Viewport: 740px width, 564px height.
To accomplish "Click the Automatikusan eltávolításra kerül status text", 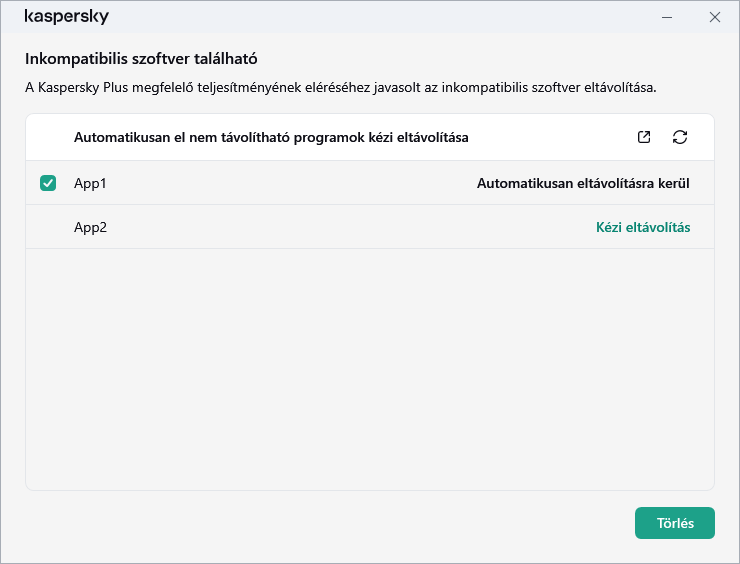I will coord(583,183).
